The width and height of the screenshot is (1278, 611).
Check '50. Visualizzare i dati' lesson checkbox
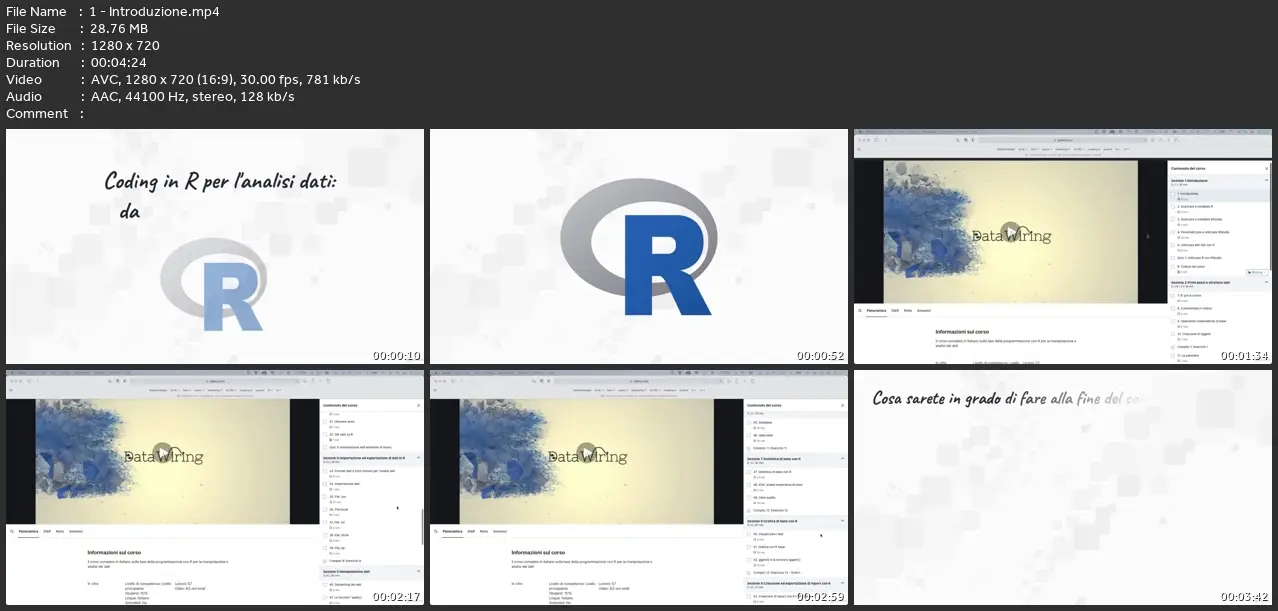tap(749, 534)
